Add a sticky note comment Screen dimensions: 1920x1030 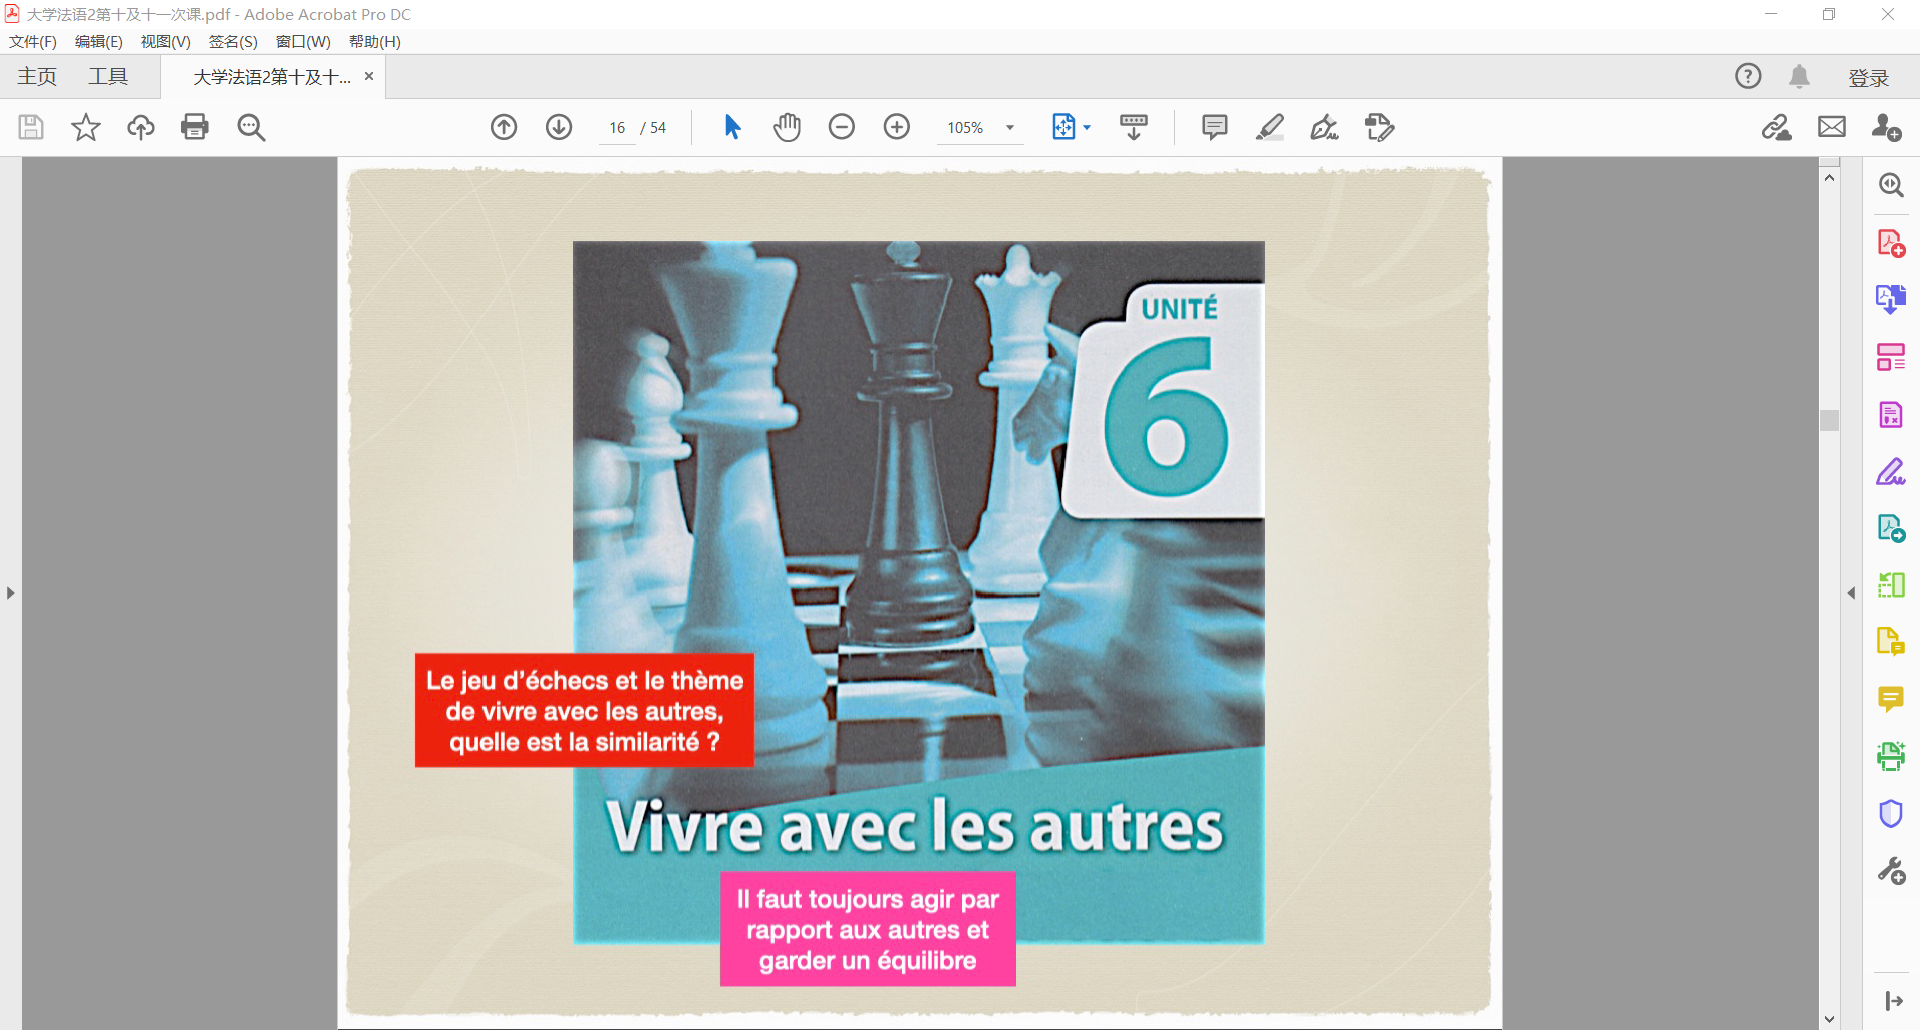pos(1215,127)
